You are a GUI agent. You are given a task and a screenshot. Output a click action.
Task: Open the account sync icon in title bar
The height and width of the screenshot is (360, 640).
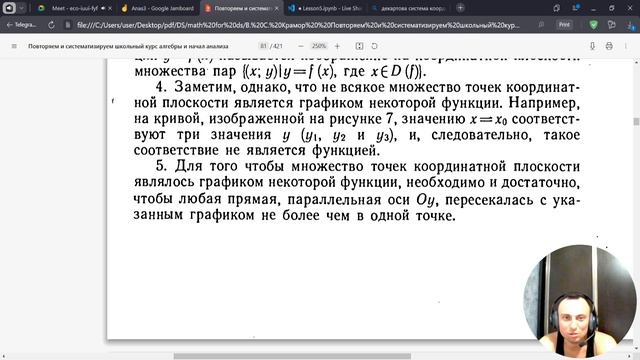point(575,8)
